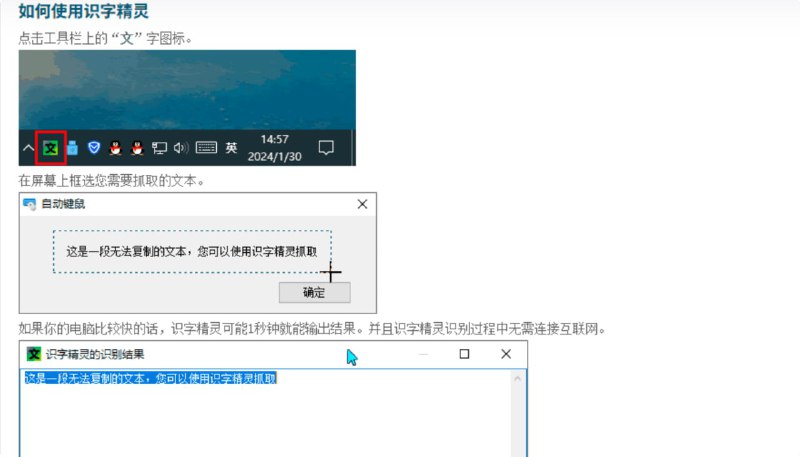Click the result window scrollbar up arrow

(x=517, y=379)
